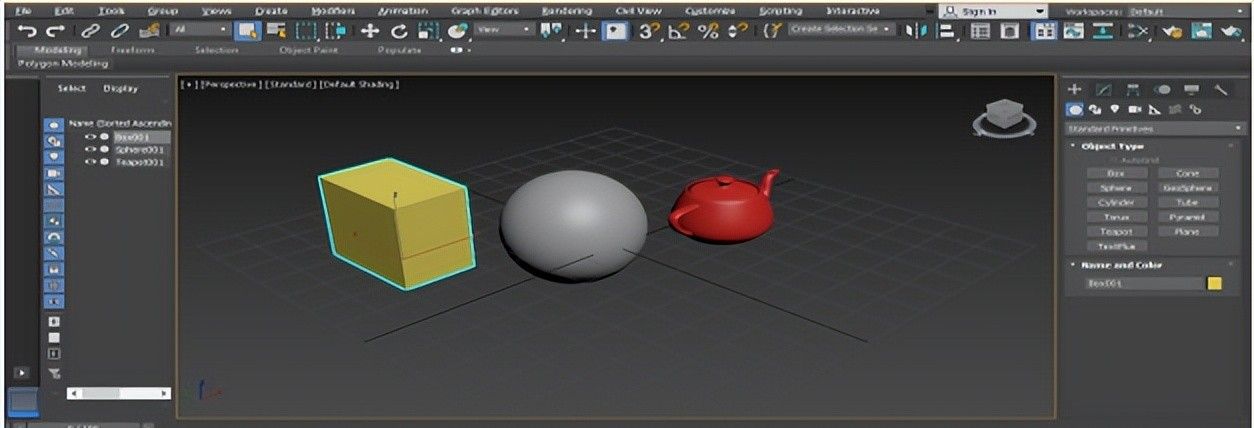The width and height of the screenshot is (1254, 428).
Task: Select the Lights category icon
Action: click(x=1115, y=109)
